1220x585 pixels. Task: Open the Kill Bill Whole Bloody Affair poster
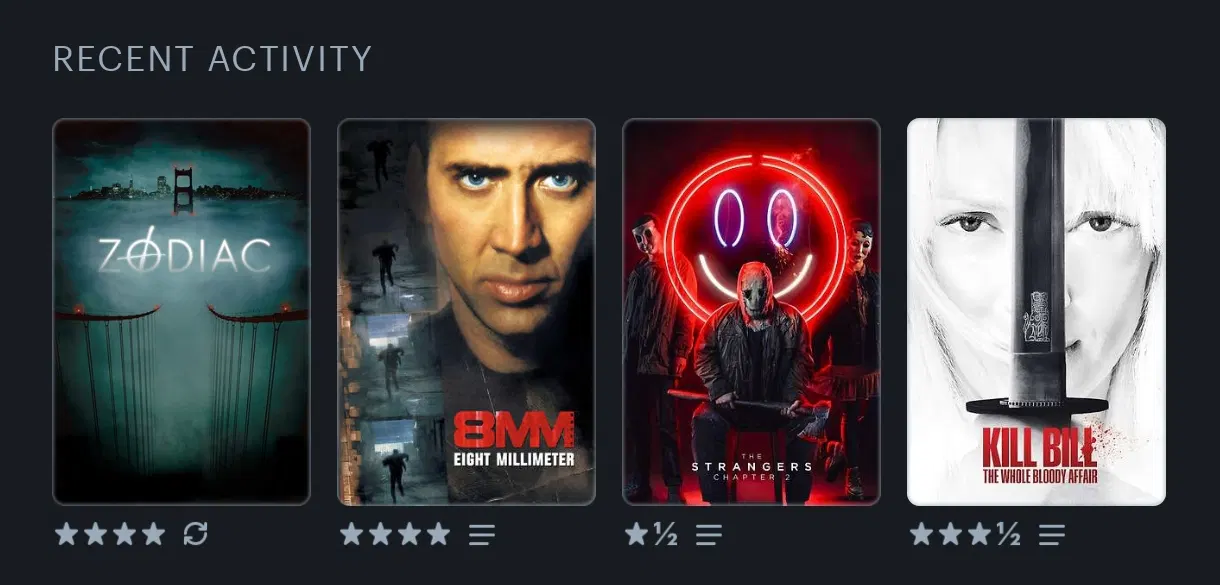click(1036, 312)
